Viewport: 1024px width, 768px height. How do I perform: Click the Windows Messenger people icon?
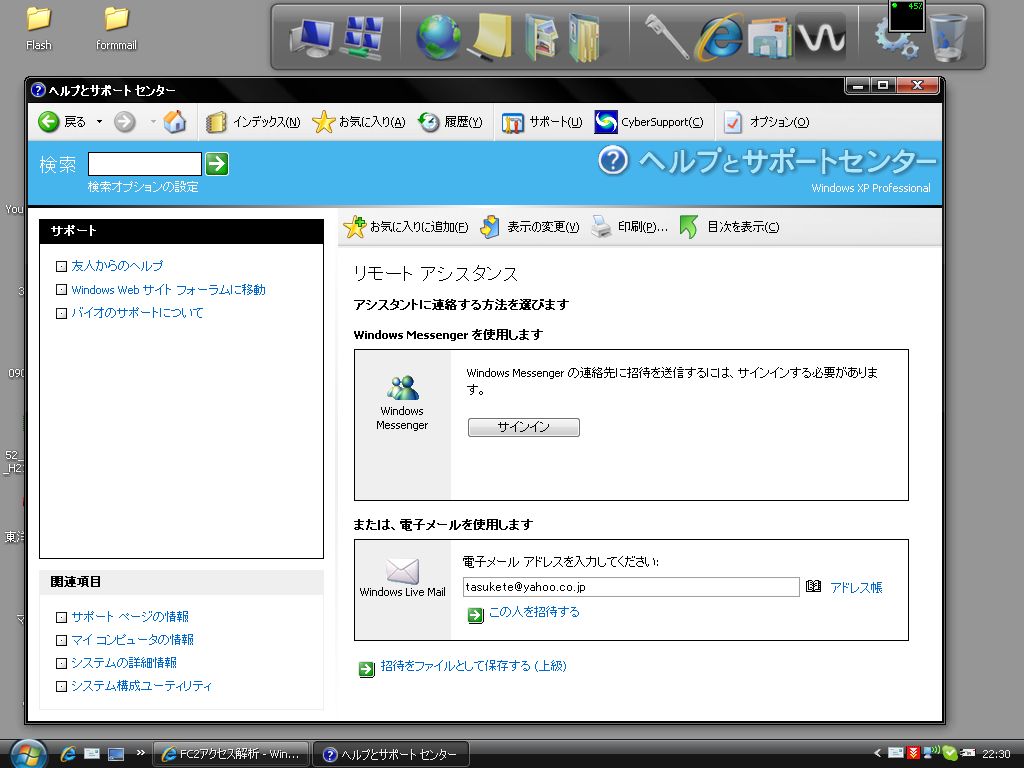pos(402,388)
